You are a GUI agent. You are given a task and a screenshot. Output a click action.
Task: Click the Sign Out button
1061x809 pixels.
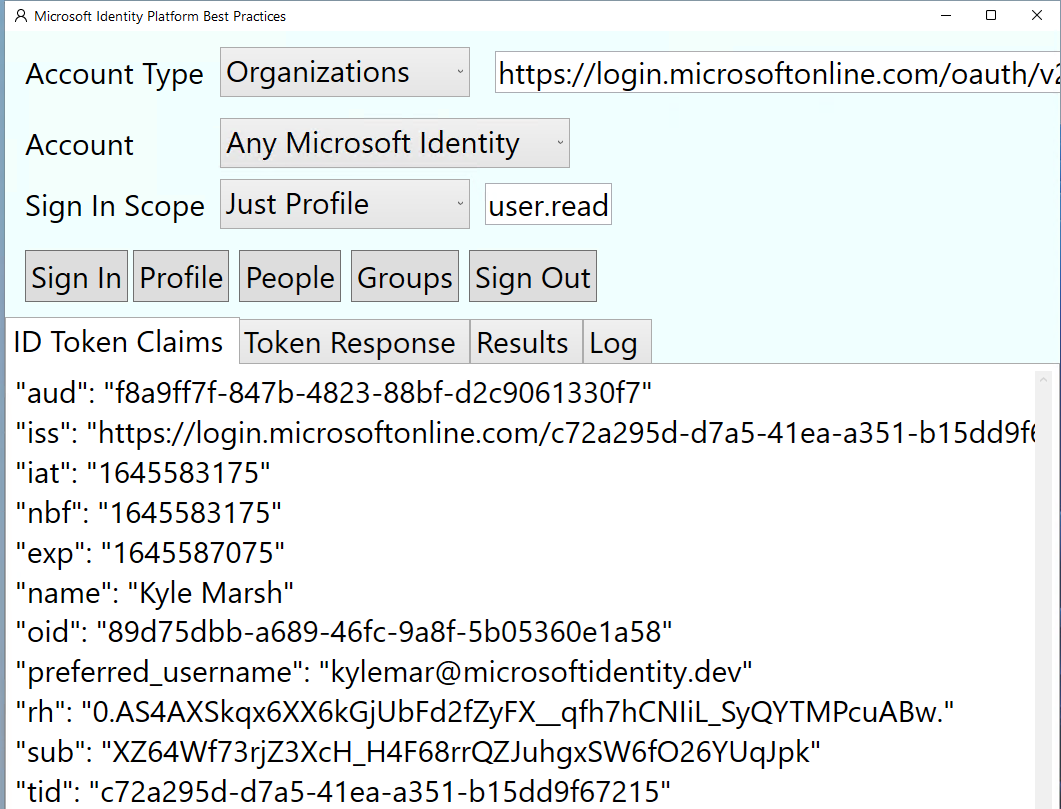click(x=533, y=276)
